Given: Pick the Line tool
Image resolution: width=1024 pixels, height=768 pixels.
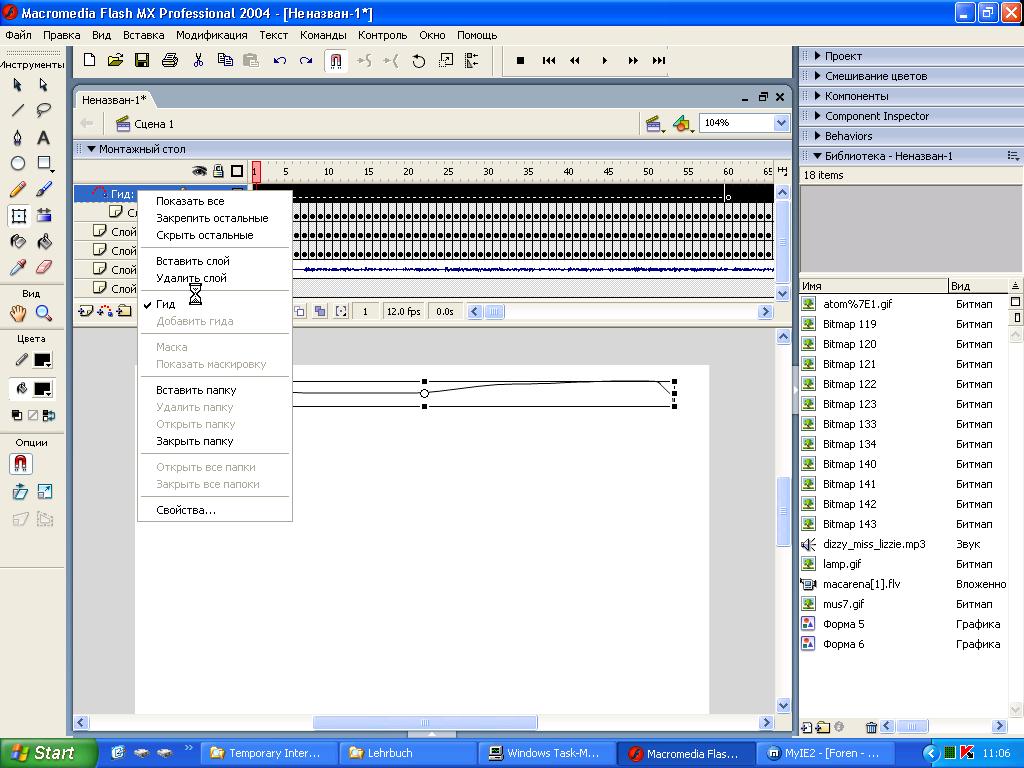Looking at the screenshot, I should point(18,110).
